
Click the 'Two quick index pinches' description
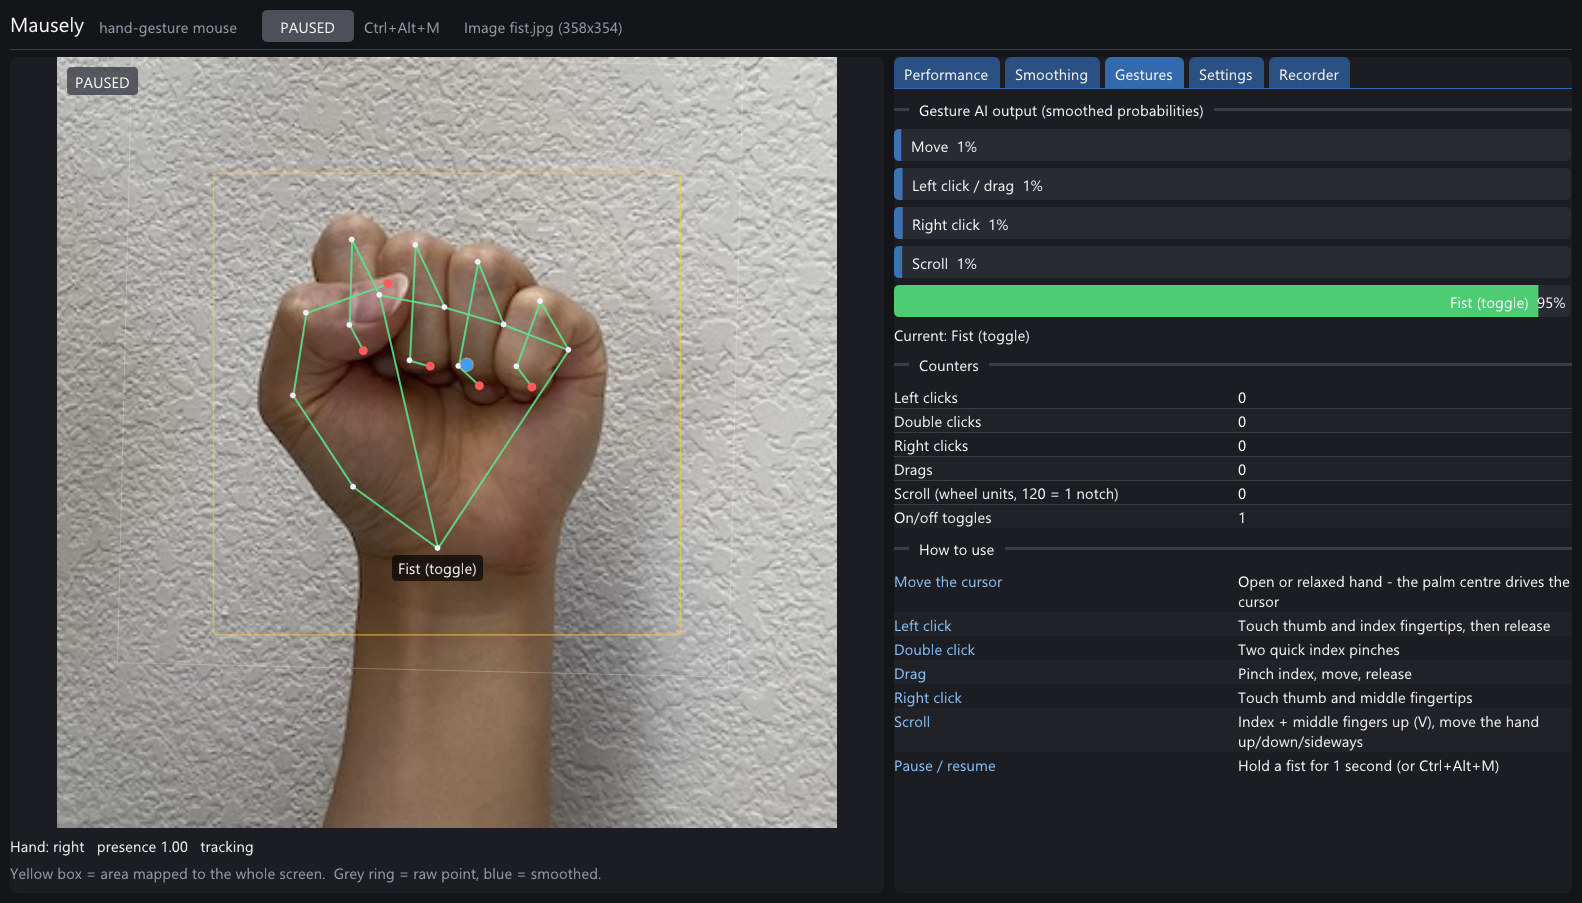coord(1319,650)
